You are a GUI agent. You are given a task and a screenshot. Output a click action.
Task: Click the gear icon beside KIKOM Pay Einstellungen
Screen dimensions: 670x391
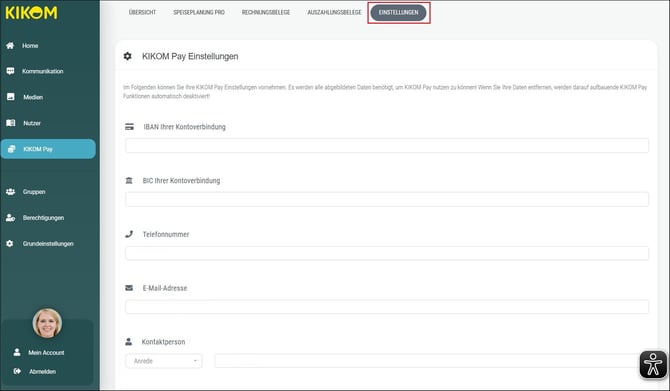[127, 56]
